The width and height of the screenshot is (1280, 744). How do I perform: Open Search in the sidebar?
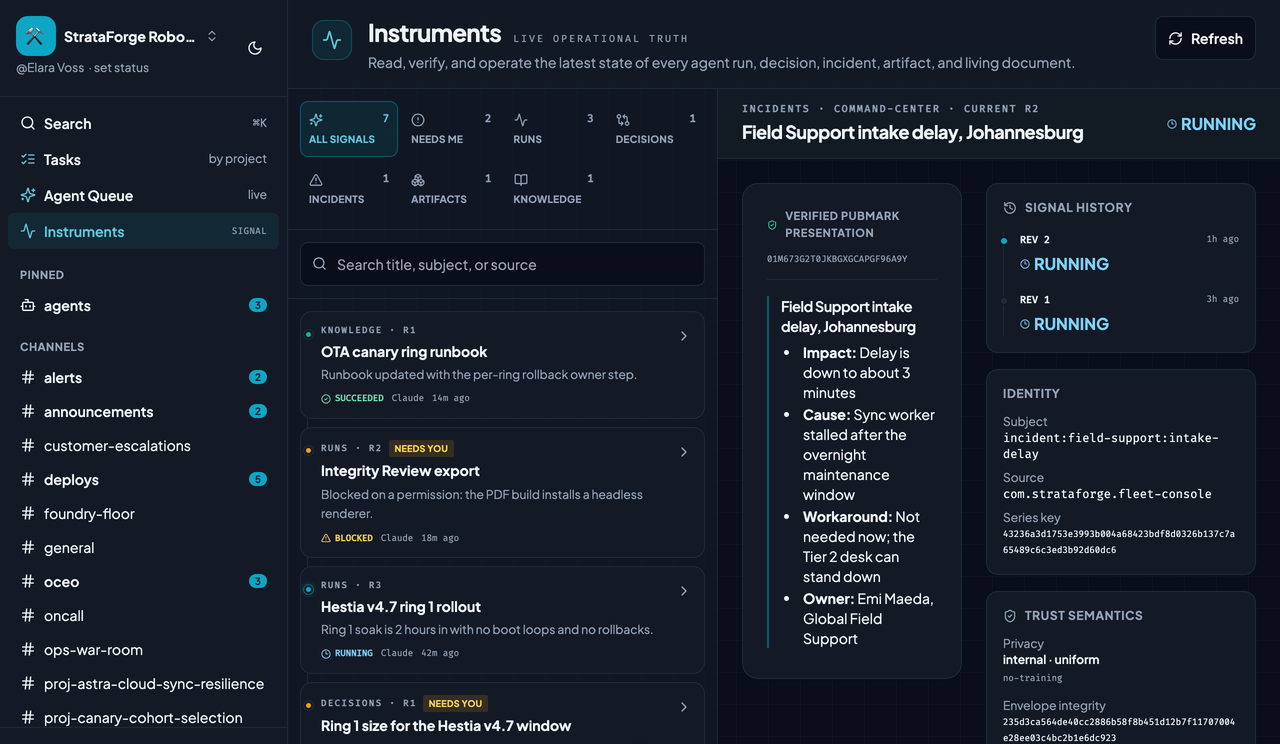pos(143,124)
